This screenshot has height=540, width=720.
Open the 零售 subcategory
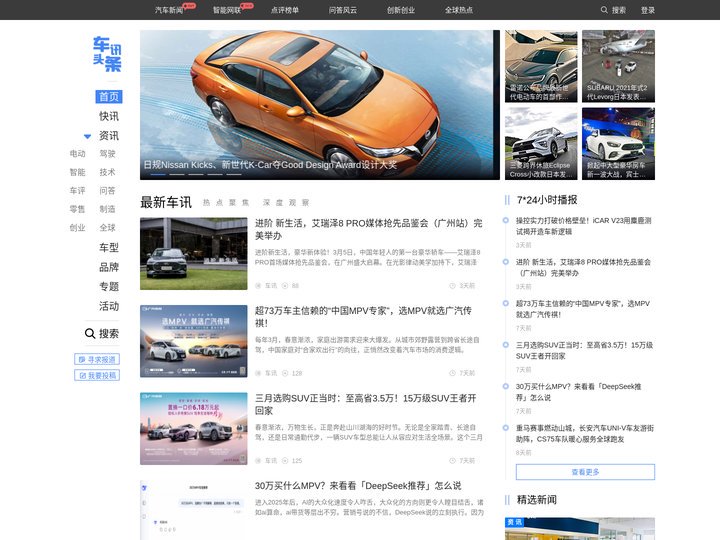click(x=77, y=209)
